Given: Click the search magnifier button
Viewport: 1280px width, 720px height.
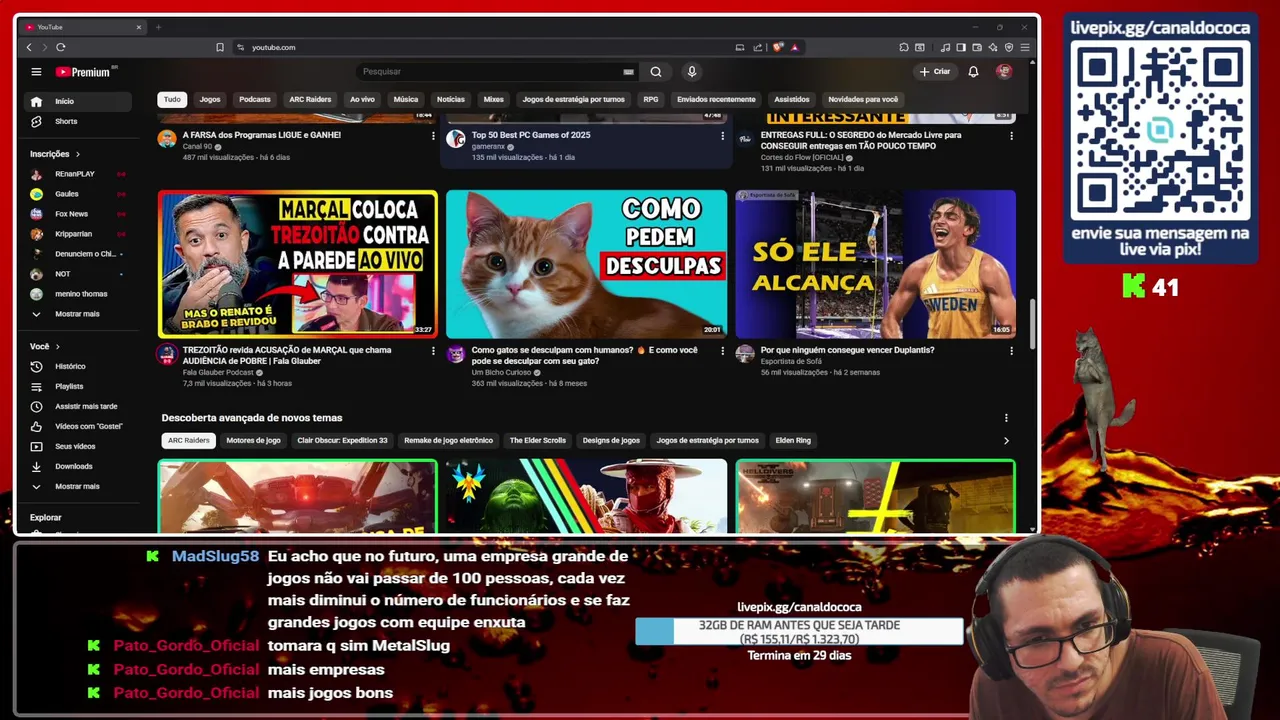Looking at the screenshot, I should point(656,72).
